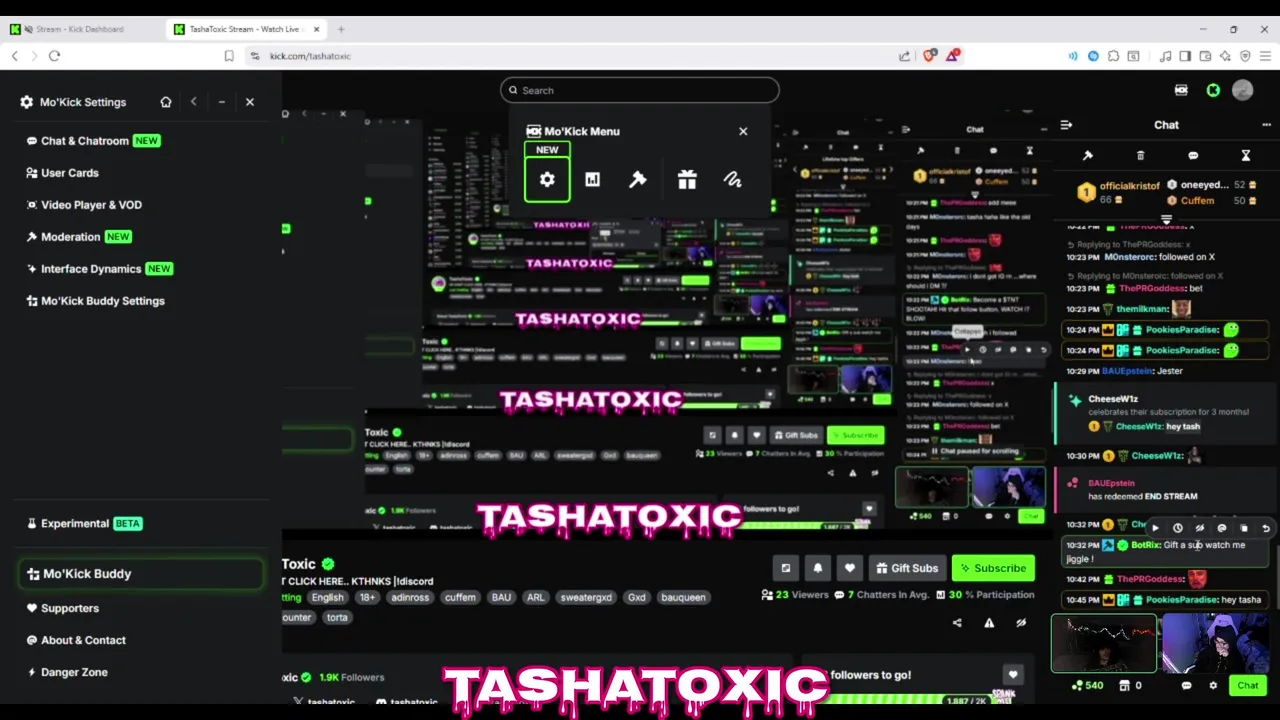Click the pop-out icon beside the notification bell

click(785, 568)
